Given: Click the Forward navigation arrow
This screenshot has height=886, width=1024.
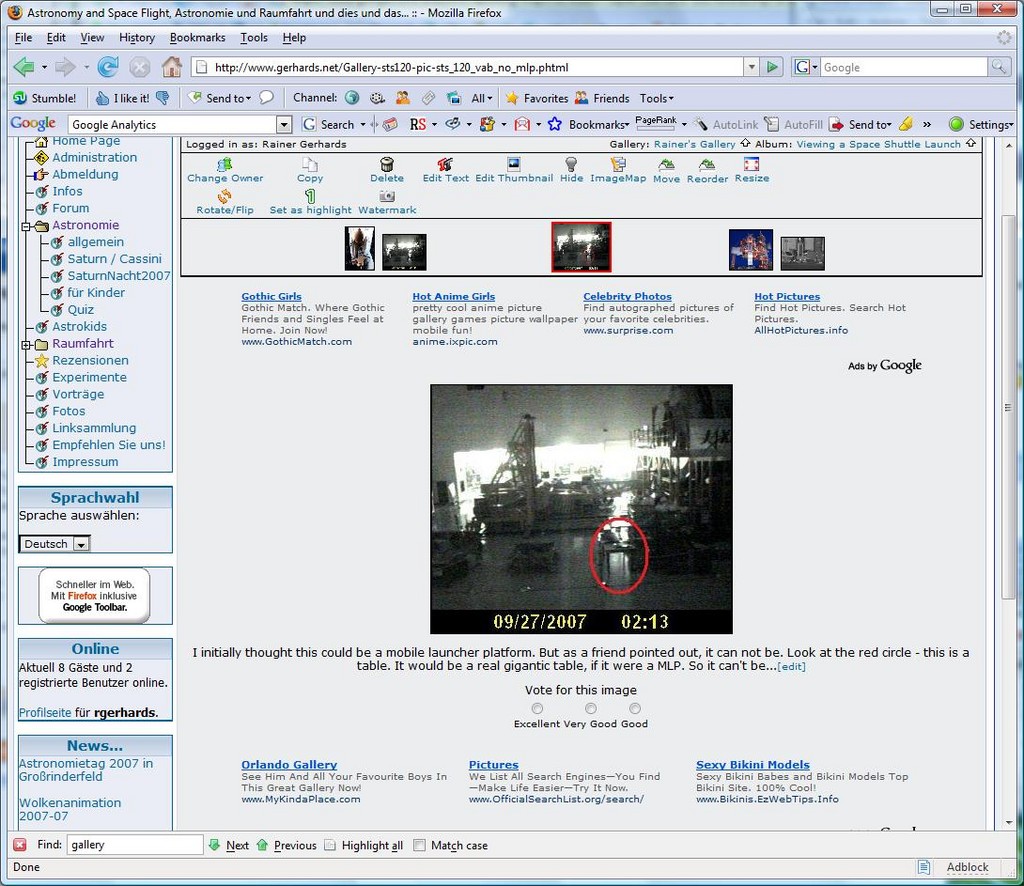Looking at the screenshot, I should 65,67.
